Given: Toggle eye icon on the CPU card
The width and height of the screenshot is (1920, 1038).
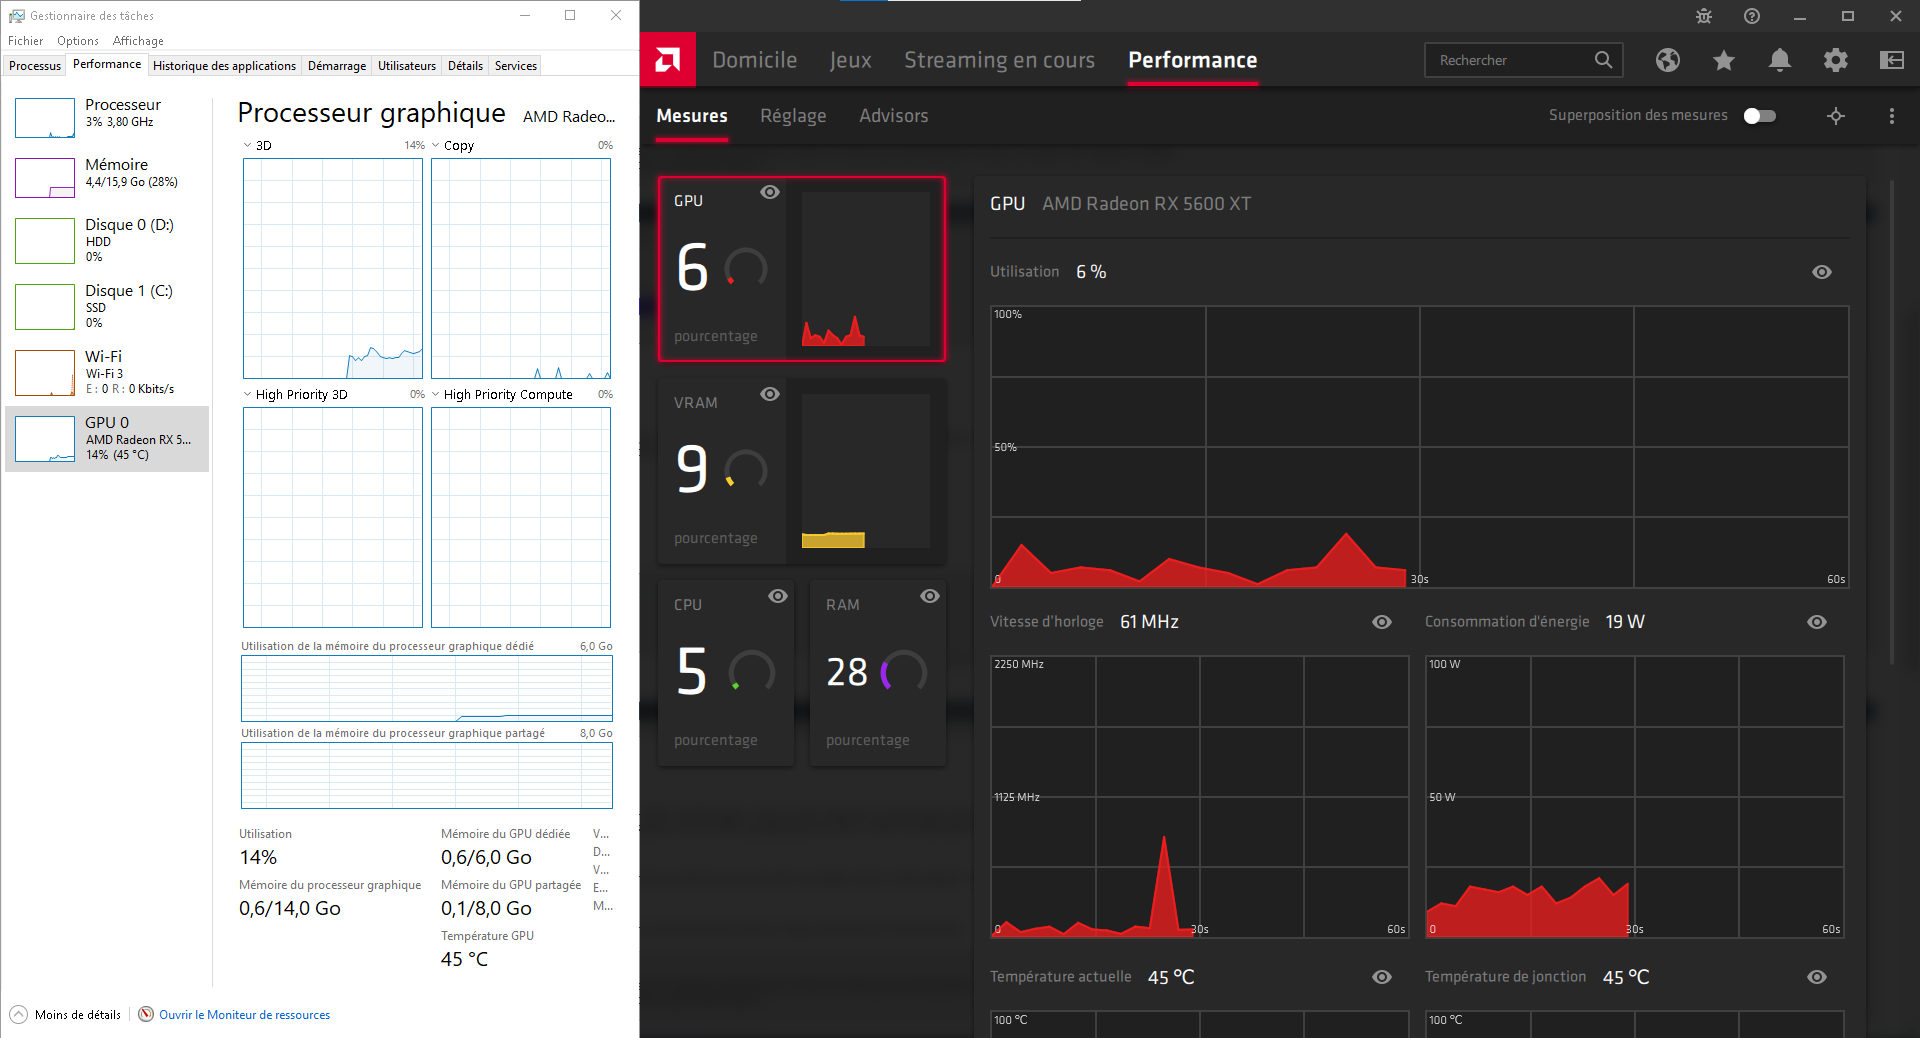Looking at the screenshot, I should [778, 596].
